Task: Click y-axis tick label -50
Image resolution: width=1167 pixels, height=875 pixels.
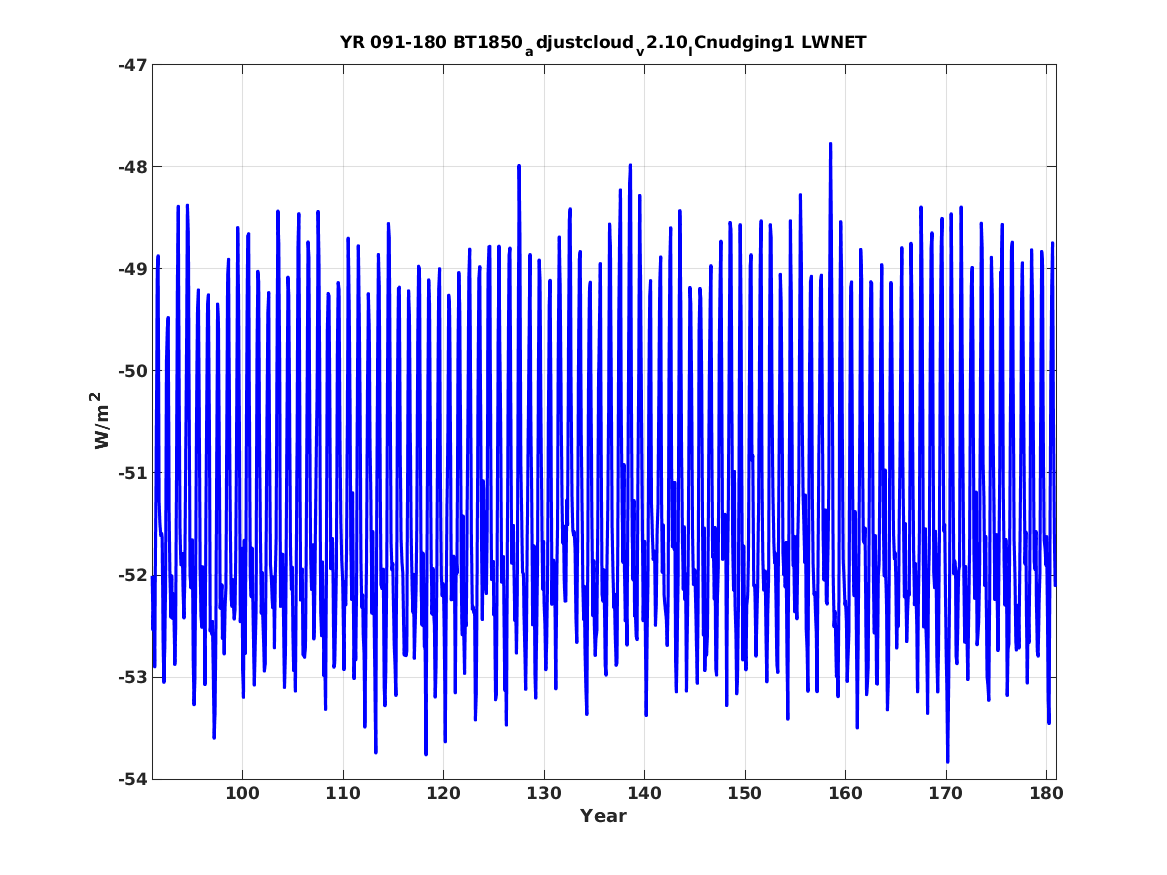Action: 132,371
